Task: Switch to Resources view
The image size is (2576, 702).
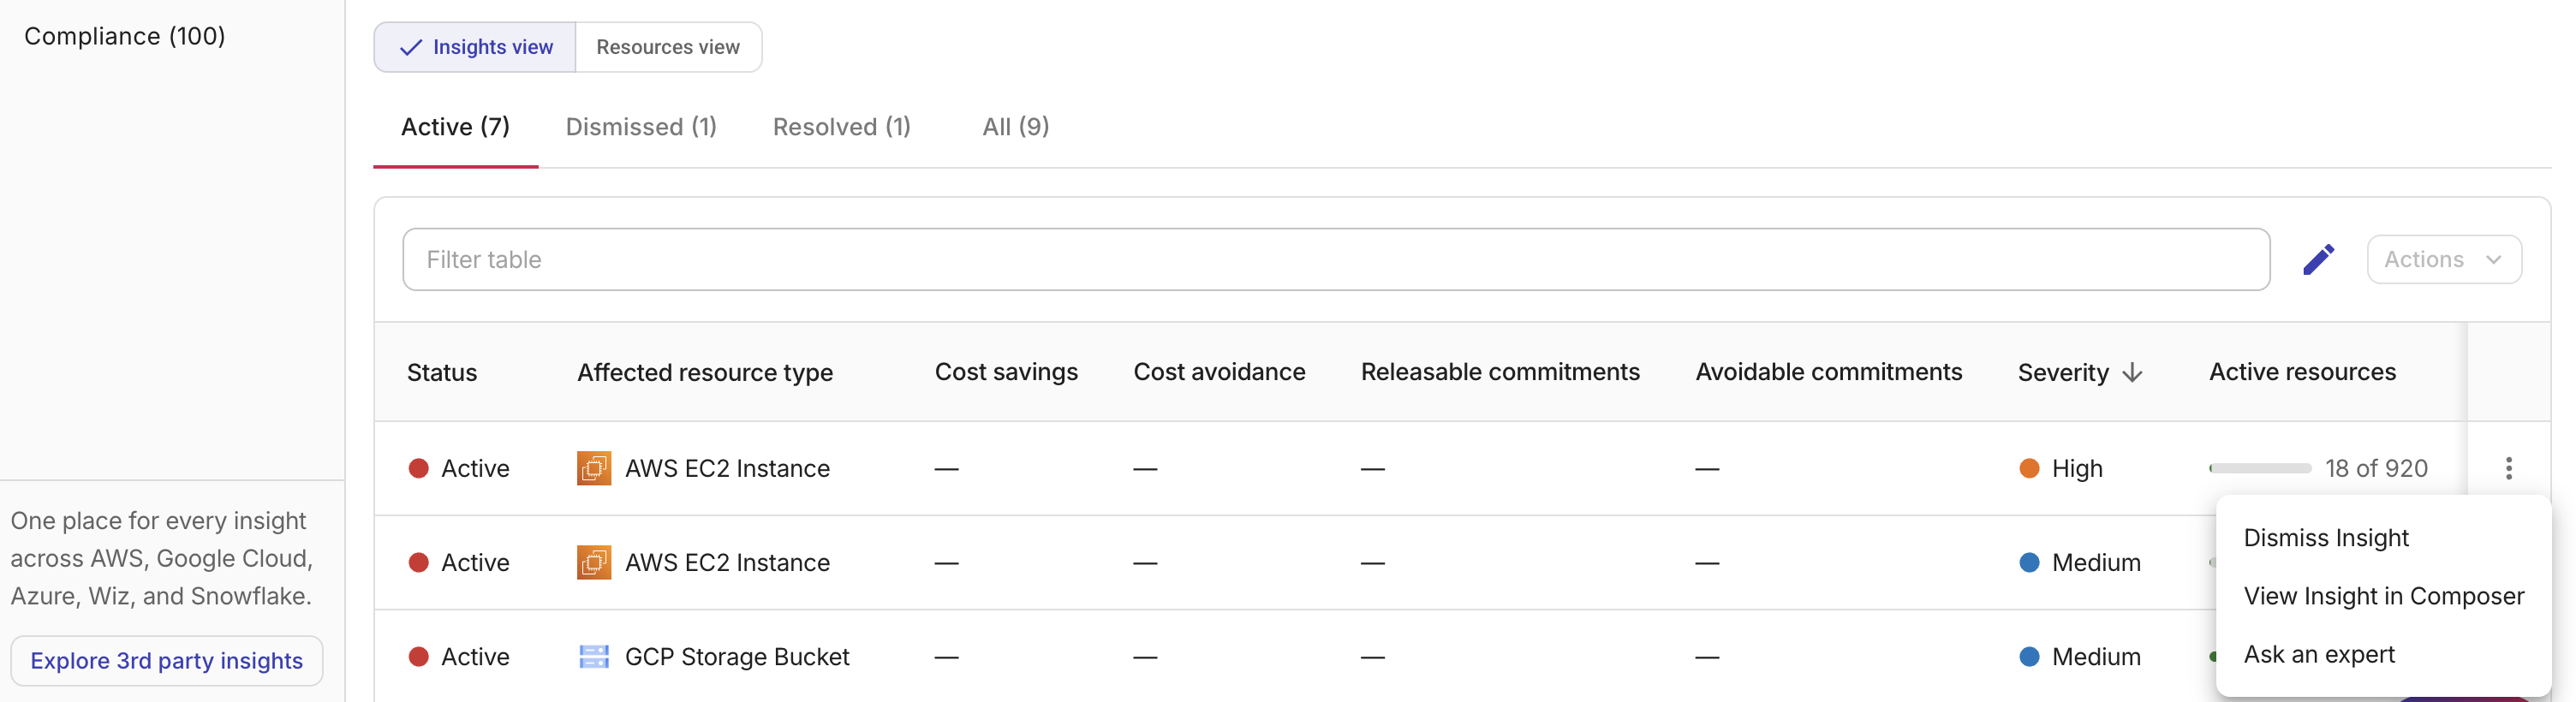Action: tap(668, 47)
